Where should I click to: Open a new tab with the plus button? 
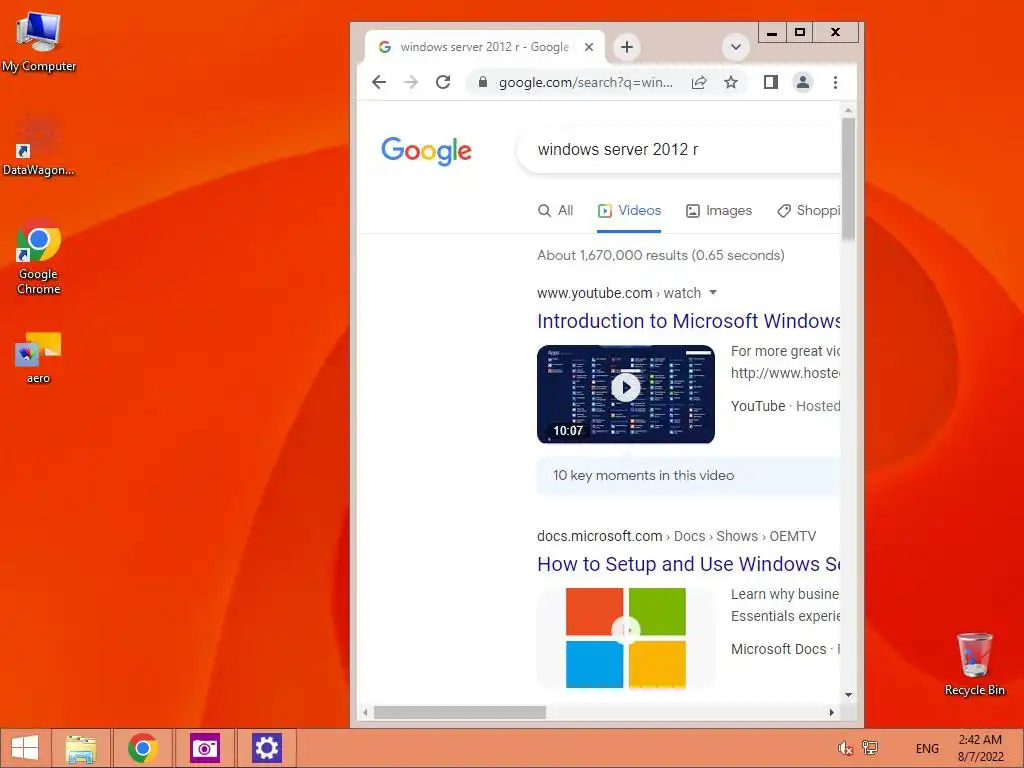pyautogui.click(x=627, y=47)
